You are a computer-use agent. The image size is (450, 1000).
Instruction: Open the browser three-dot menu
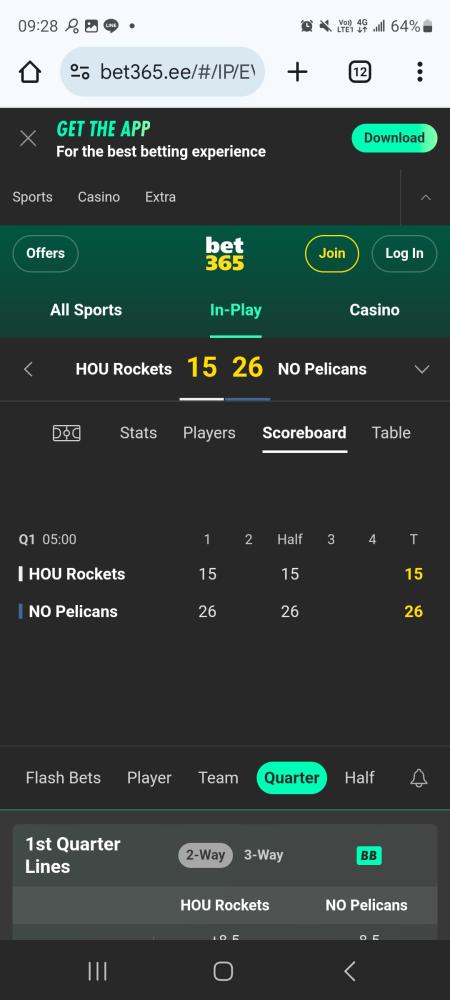coord(419,72)
